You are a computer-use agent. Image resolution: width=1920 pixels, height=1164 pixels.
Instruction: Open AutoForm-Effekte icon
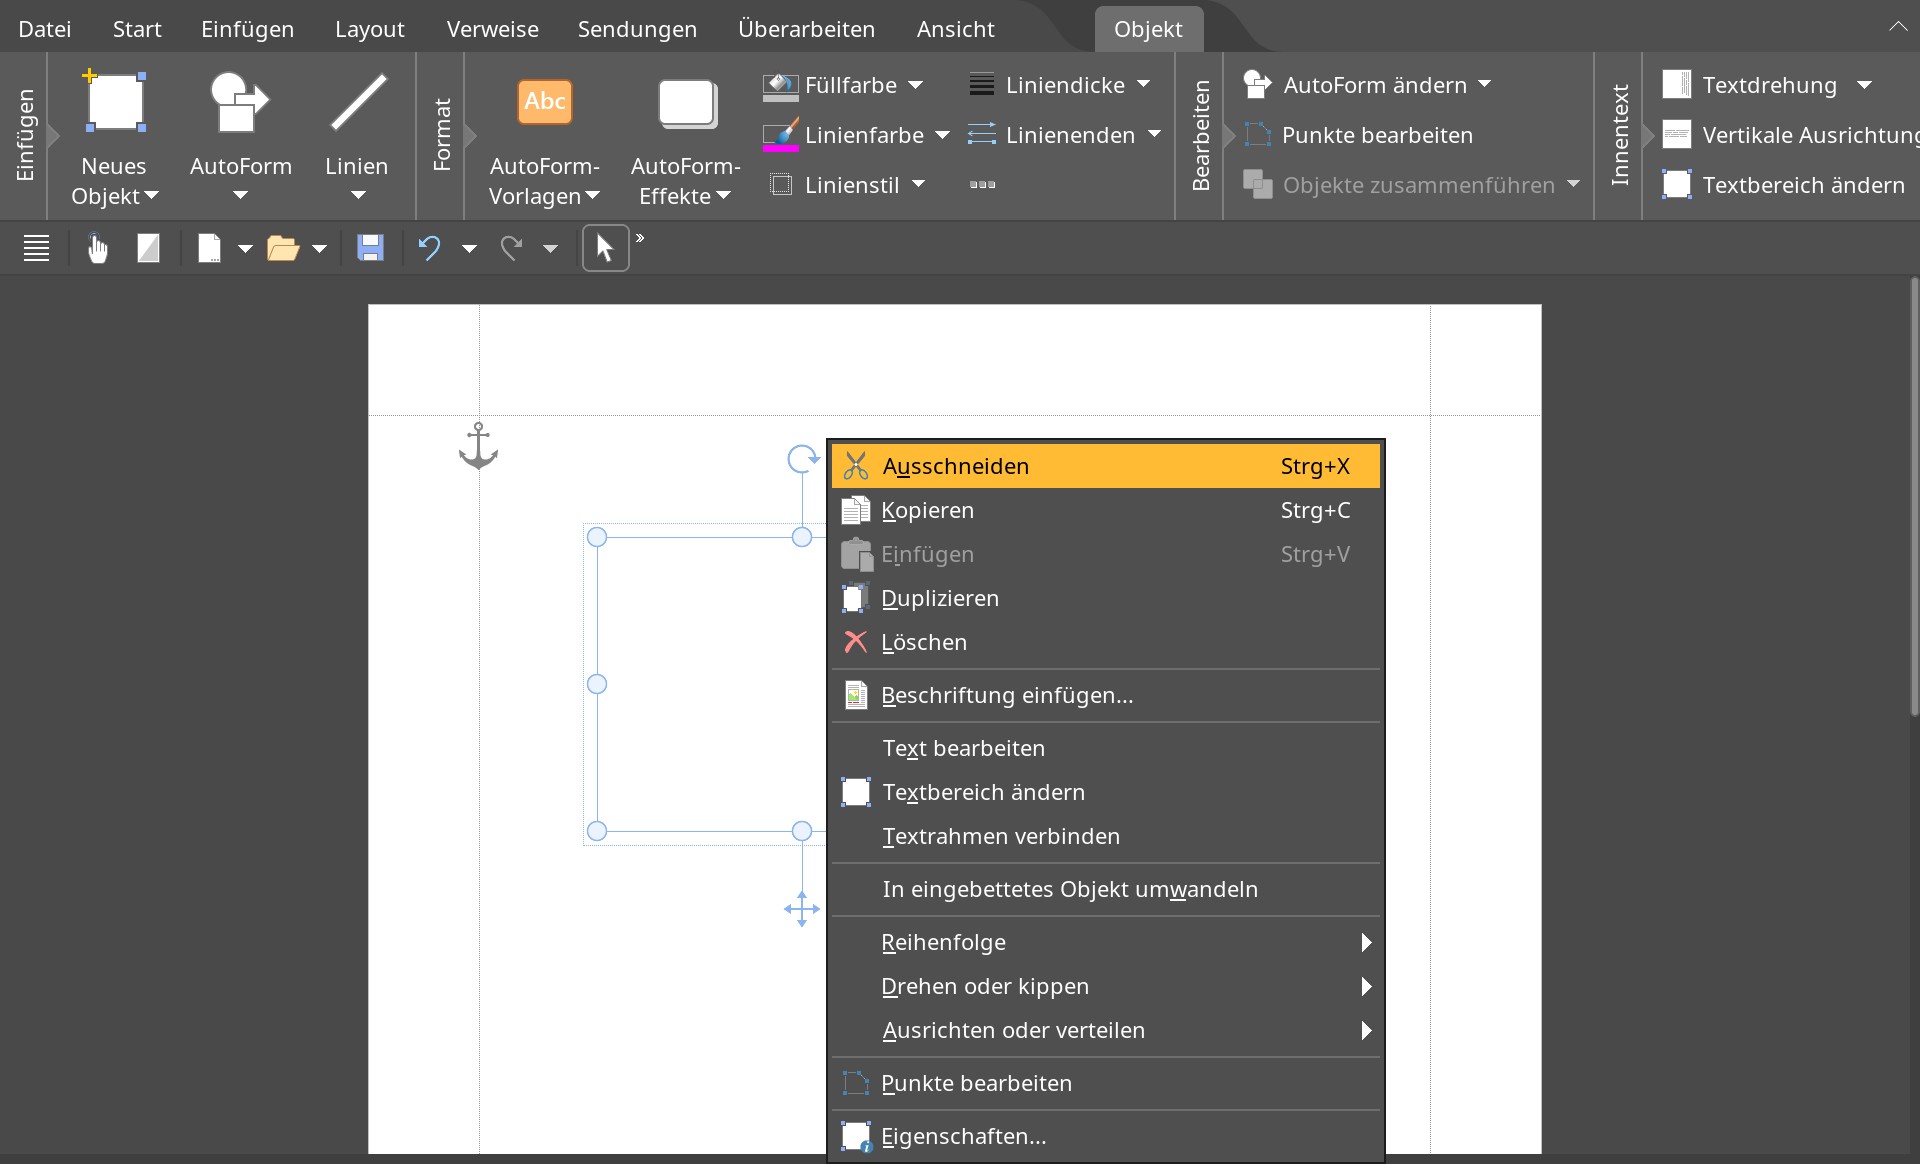[687, 103]
